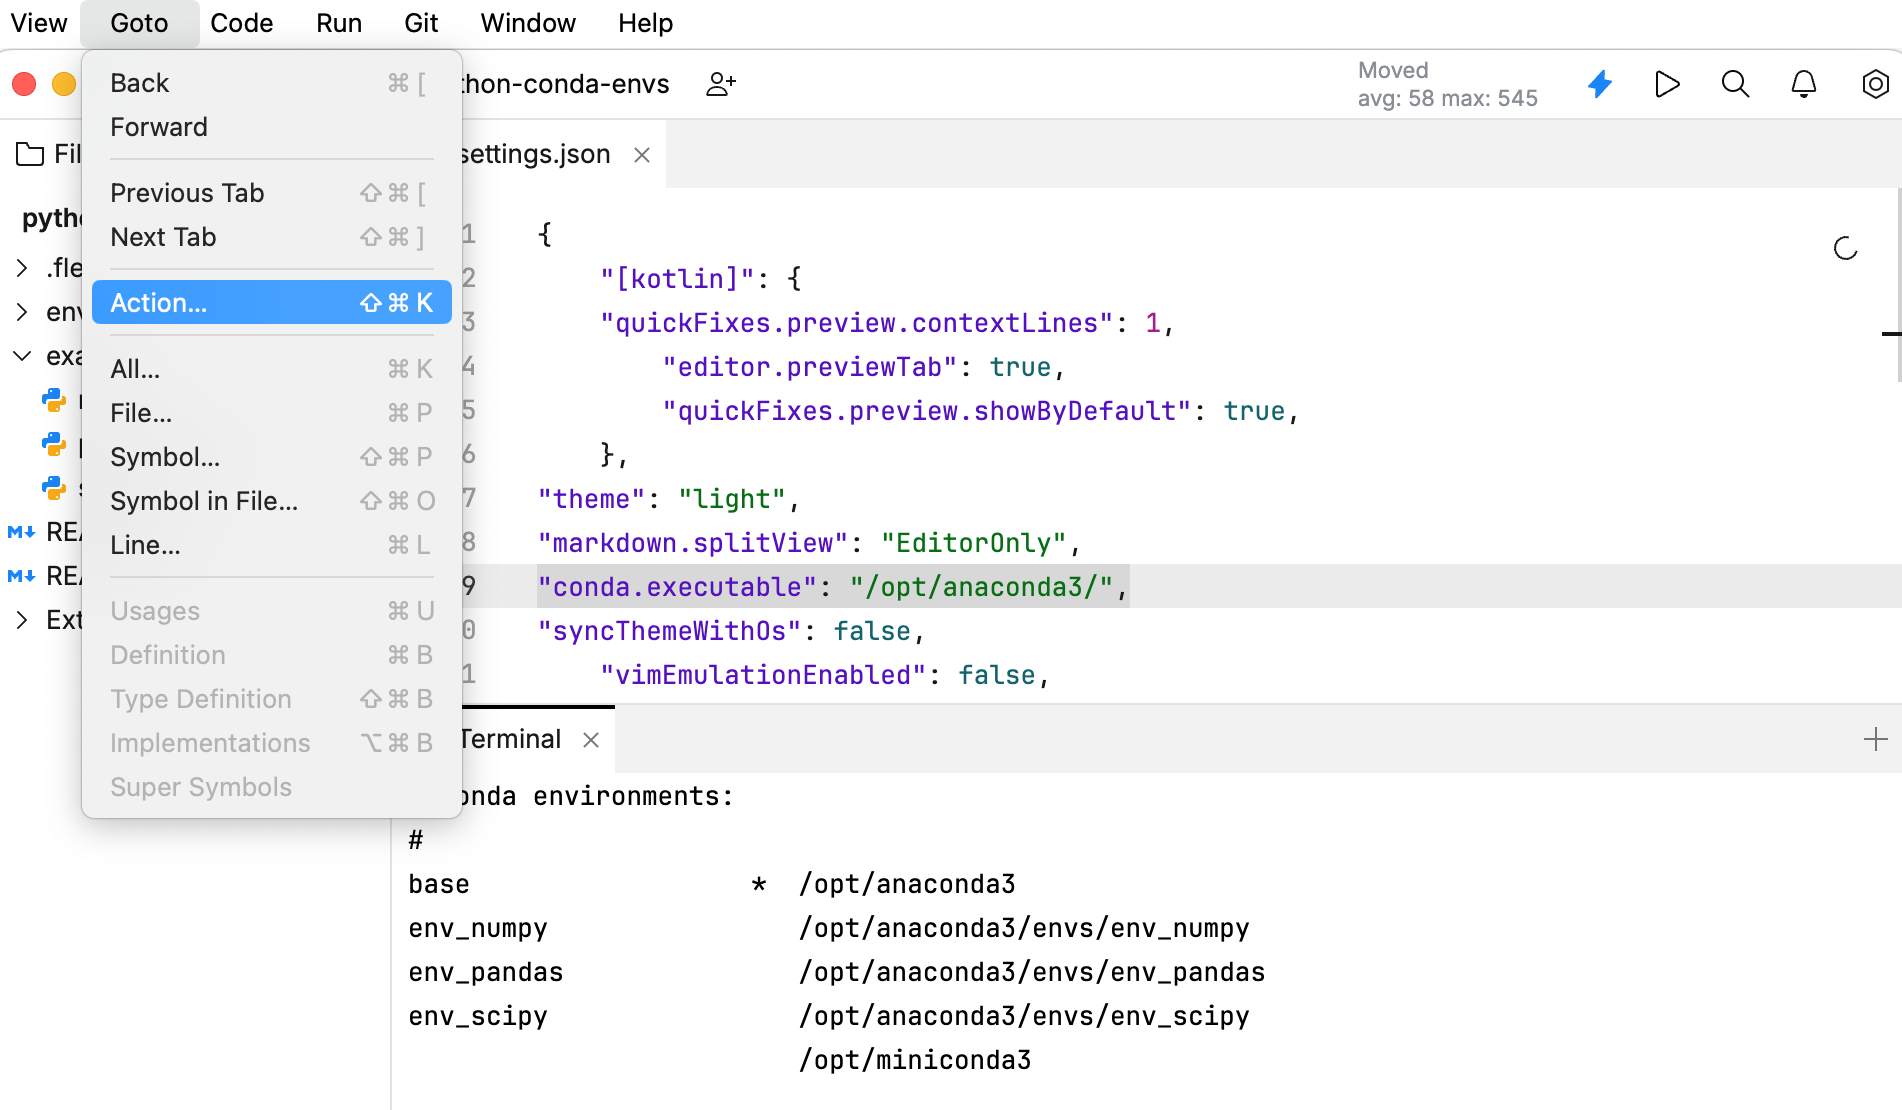Open settings with the gear icon
The image size is (1902, 1110).
(1874, 84)
